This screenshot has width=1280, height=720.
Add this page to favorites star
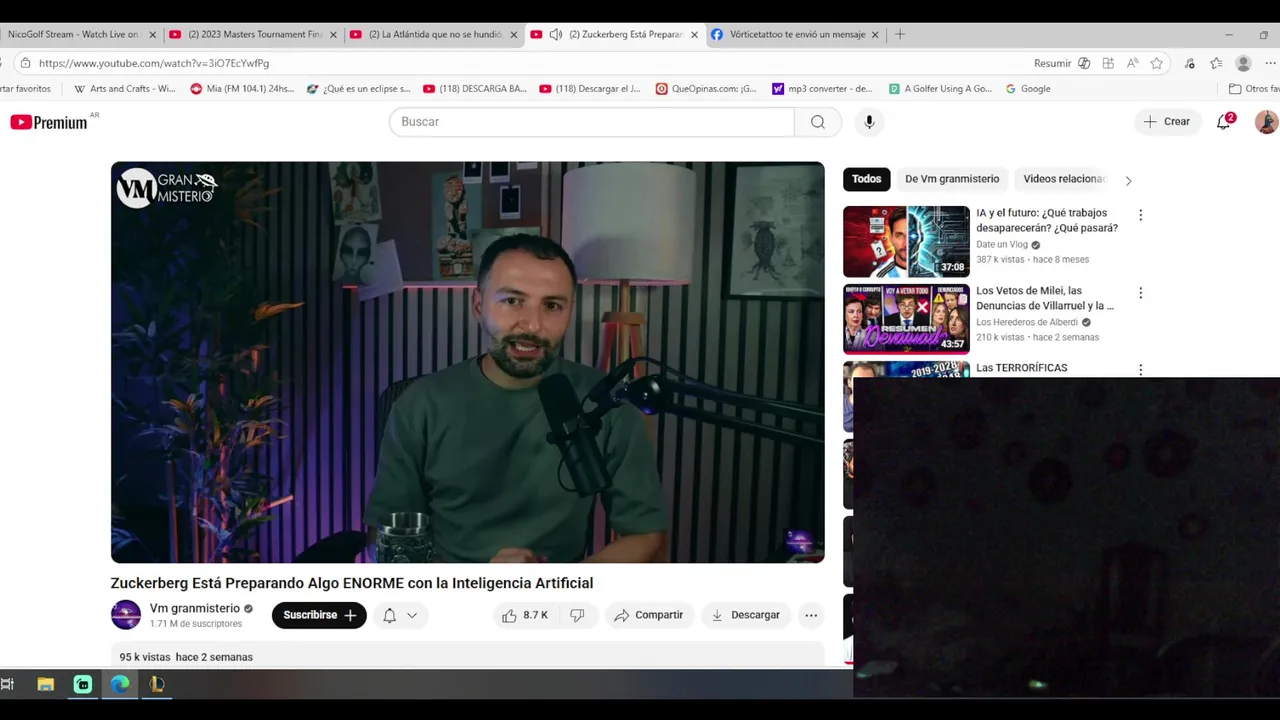pyautogui.click(x=1157, y=63)
